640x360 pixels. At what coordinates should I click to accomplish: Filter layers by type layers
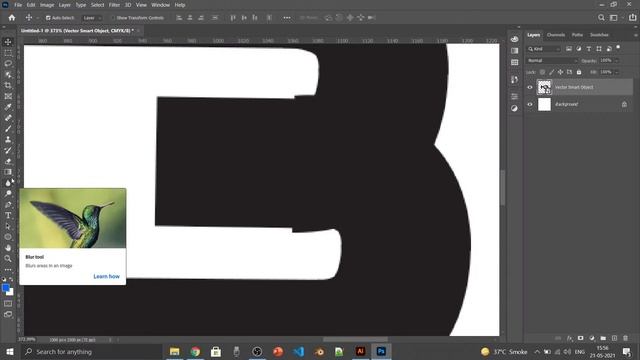(x=589, y=49)
